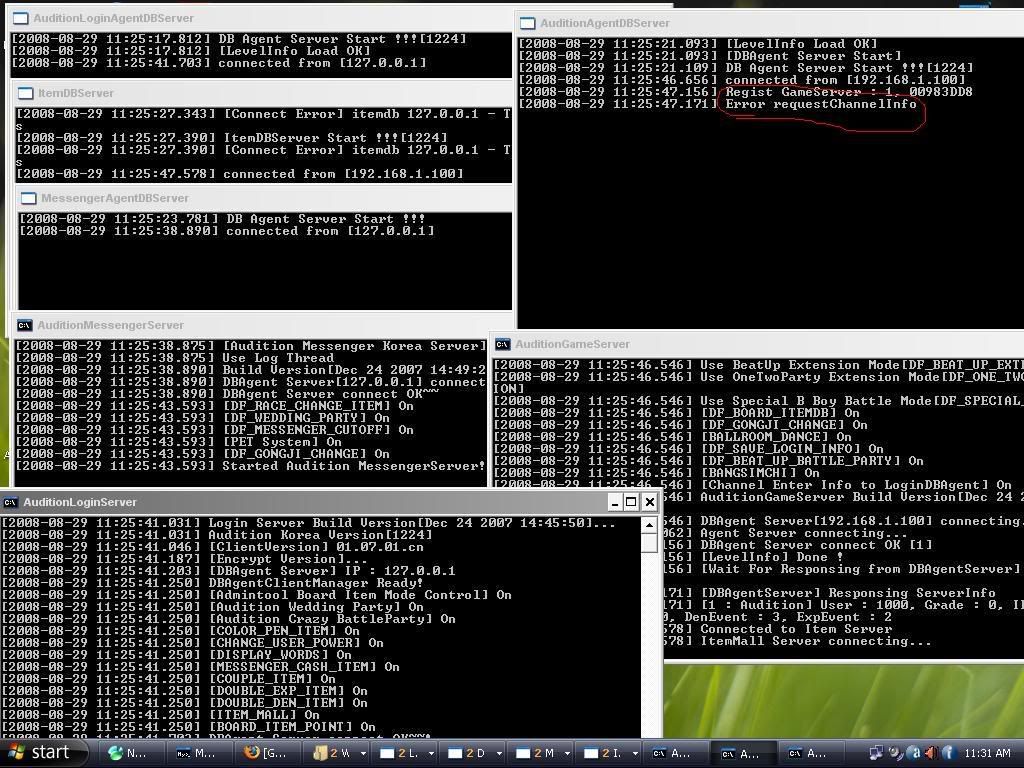Image resolution: width=1024 pixels, height=768 pixels.
Task: Expand the '2 W' grouped taskbar dropdown
Action: [363, 753]
